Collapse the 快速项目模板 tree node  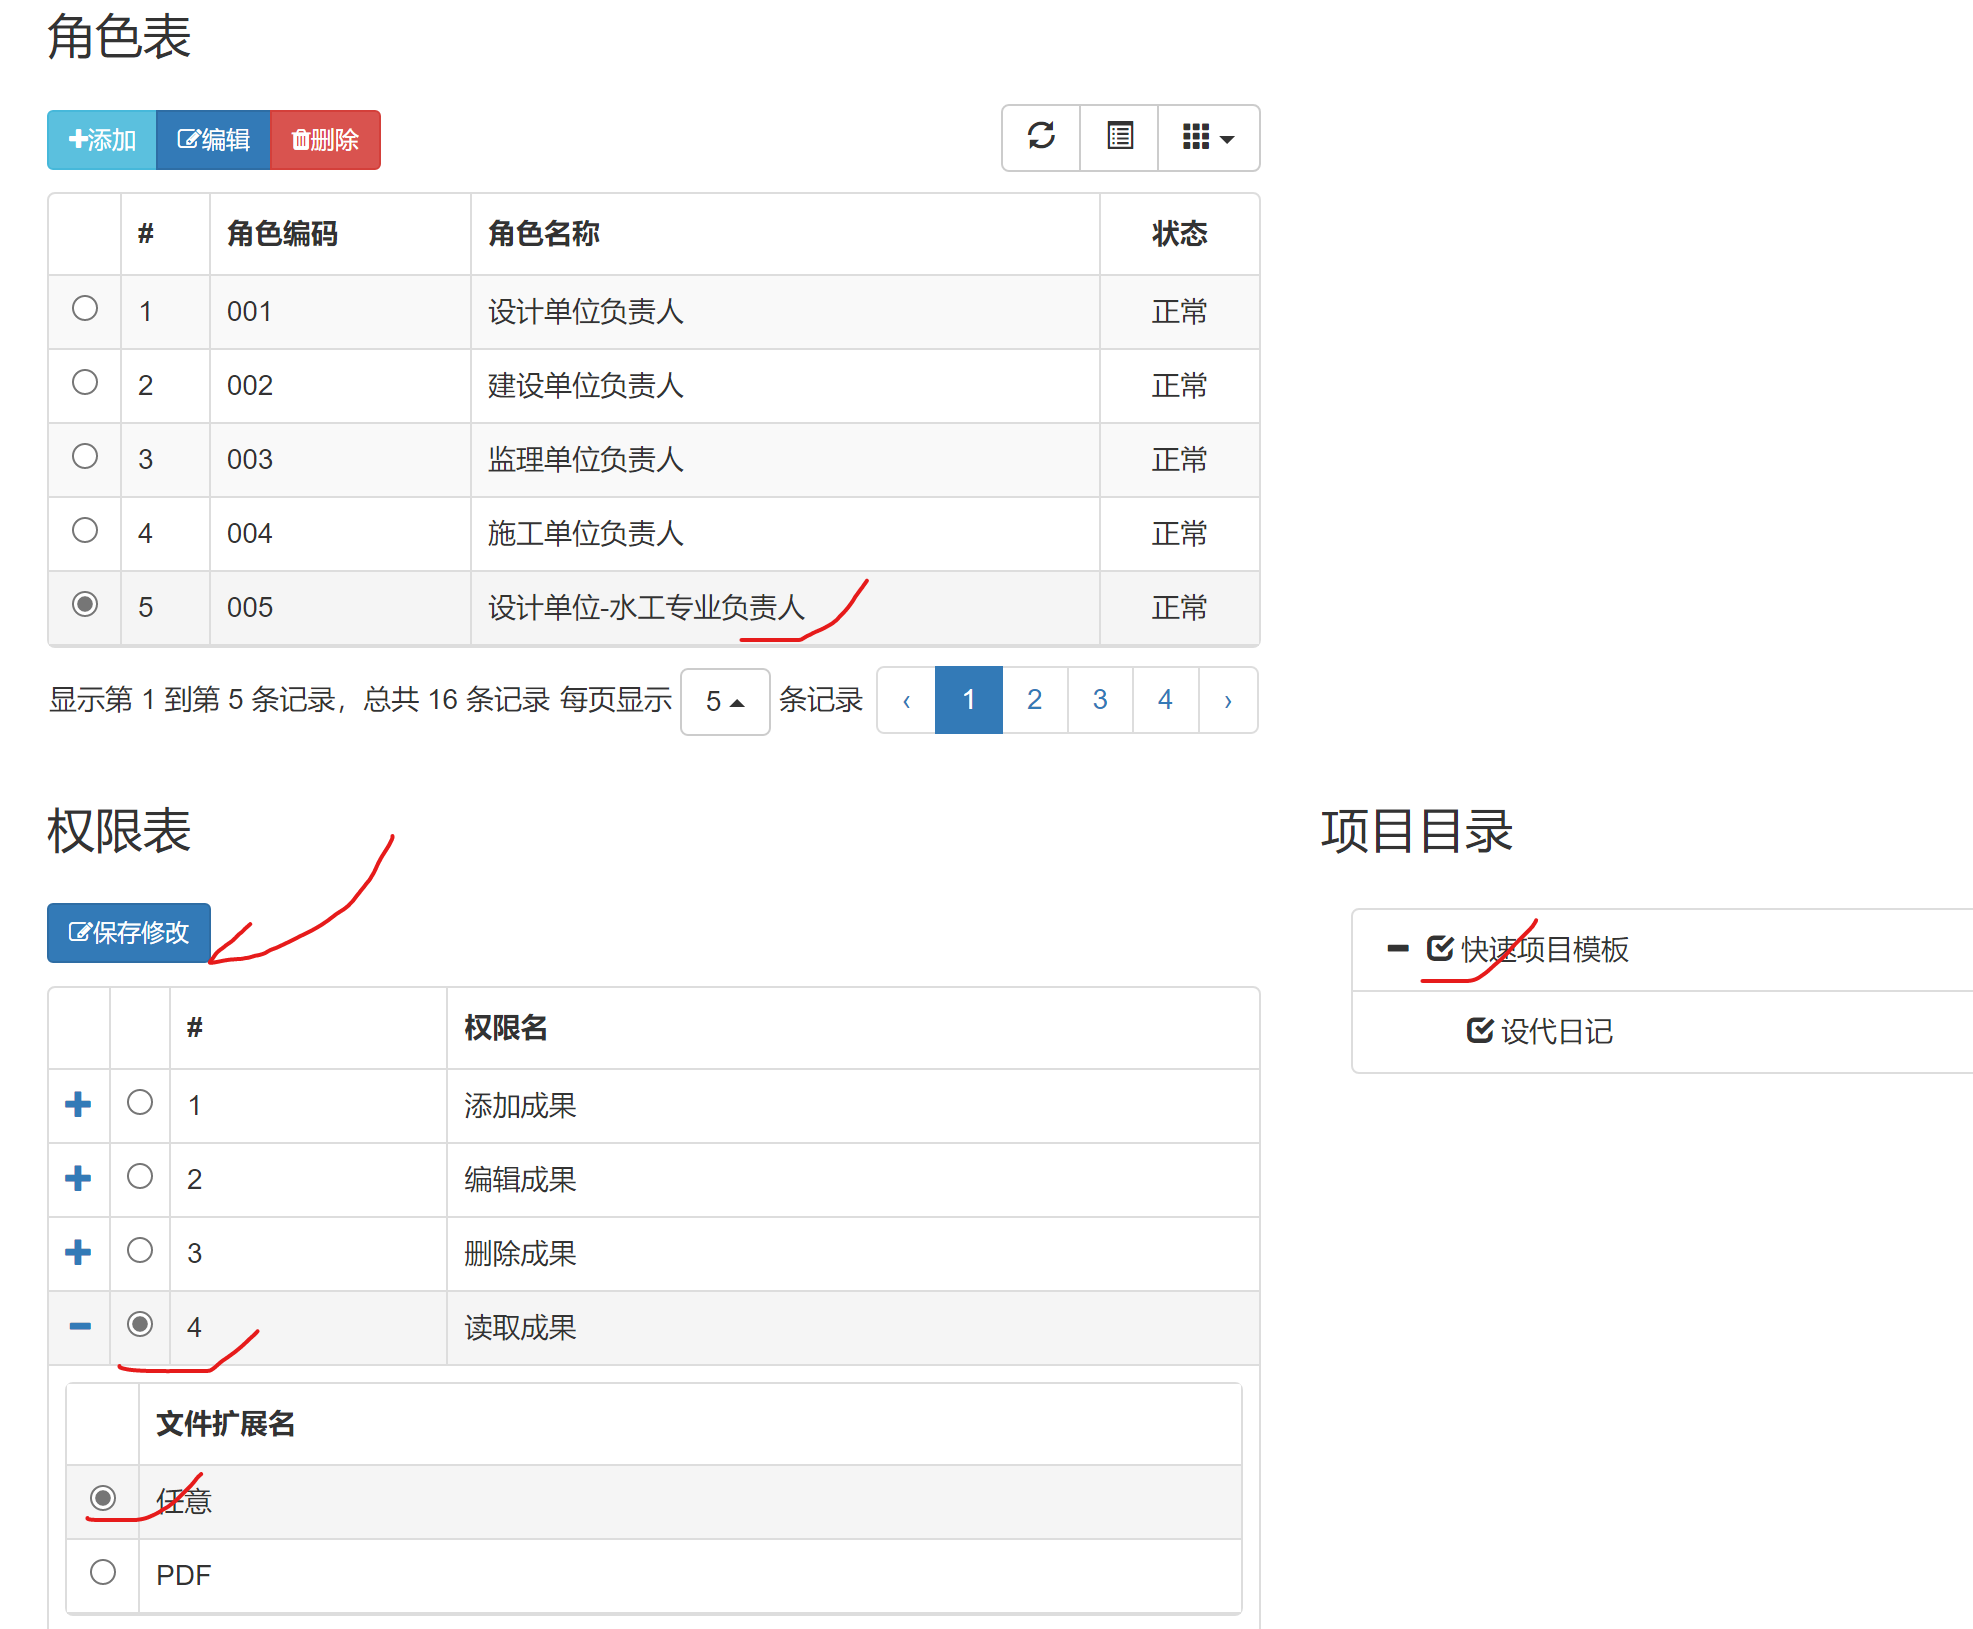coord(1397,948)
